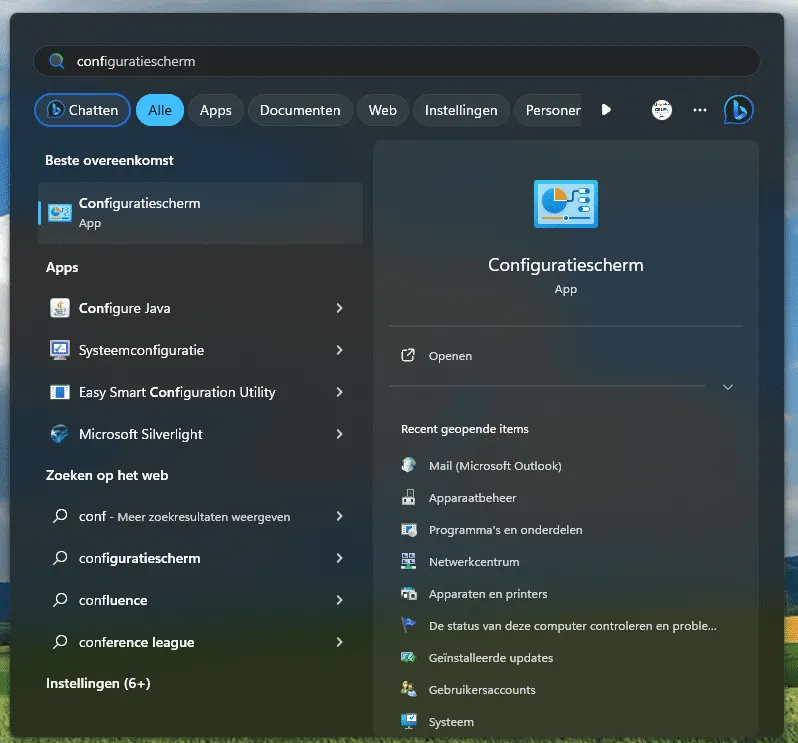Switch to the Apps filter tab

click(x=215, y=110)
